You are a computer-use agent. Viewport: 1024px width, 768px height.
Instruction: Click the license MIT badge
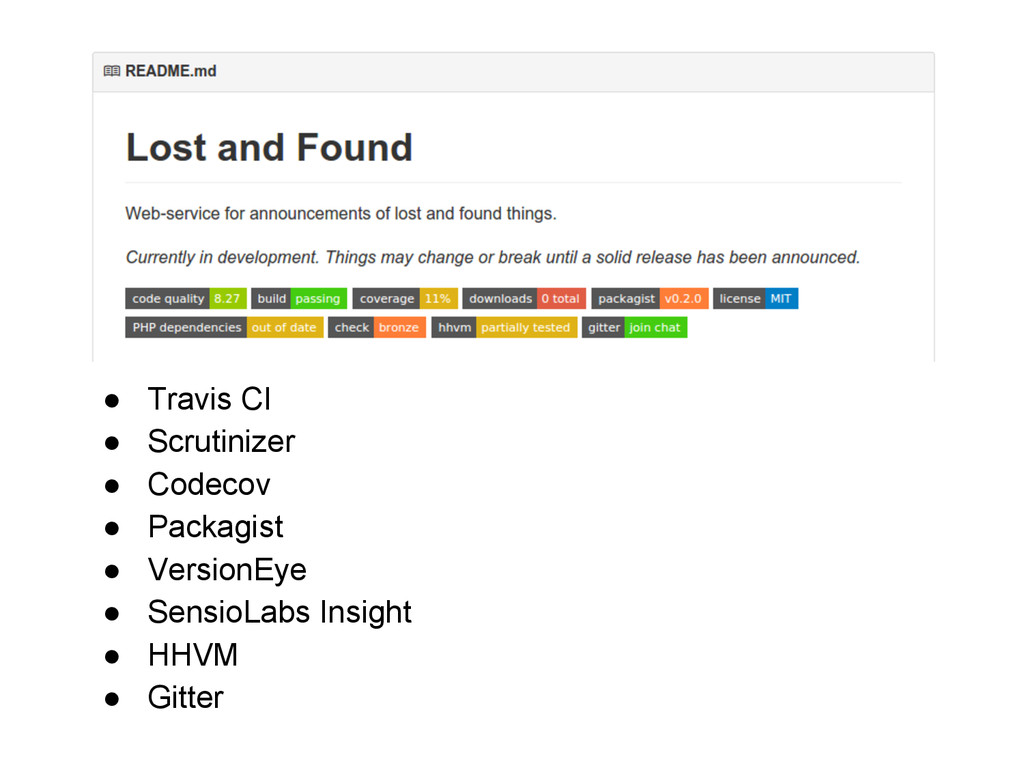756,298
